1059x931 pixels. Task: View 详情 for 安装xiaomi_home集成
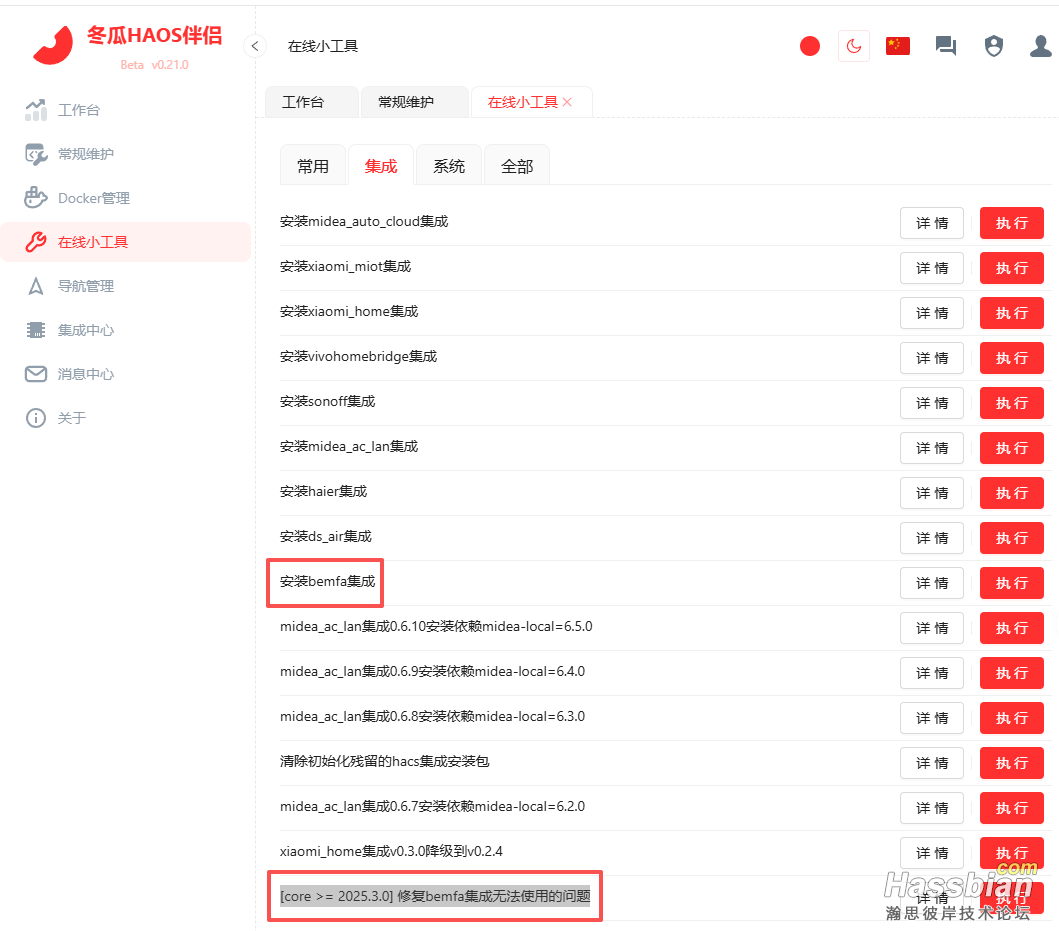(932, 313)
